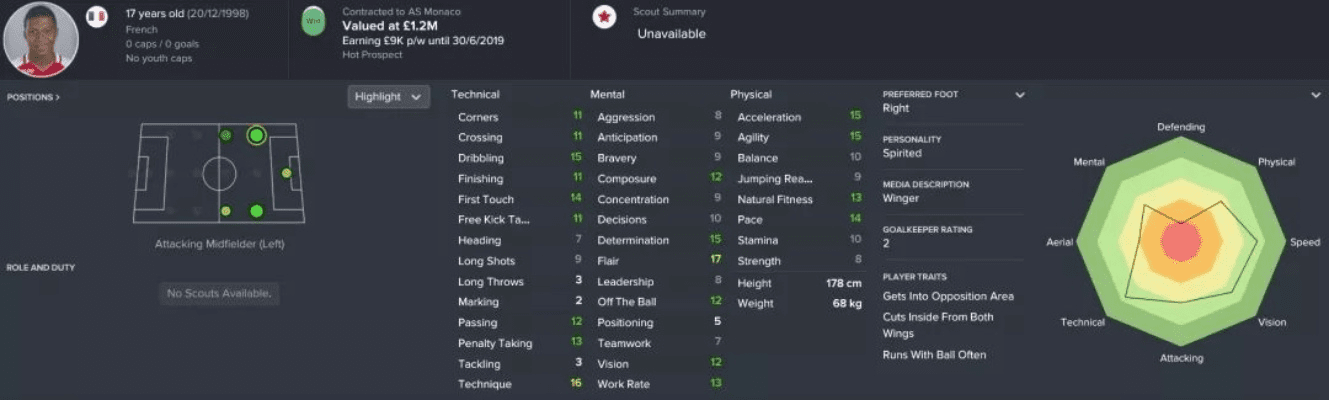1329x400 pixels.
Task: Expand the Preferred Foot panel chevron
Action: [x=1020, y=95]
